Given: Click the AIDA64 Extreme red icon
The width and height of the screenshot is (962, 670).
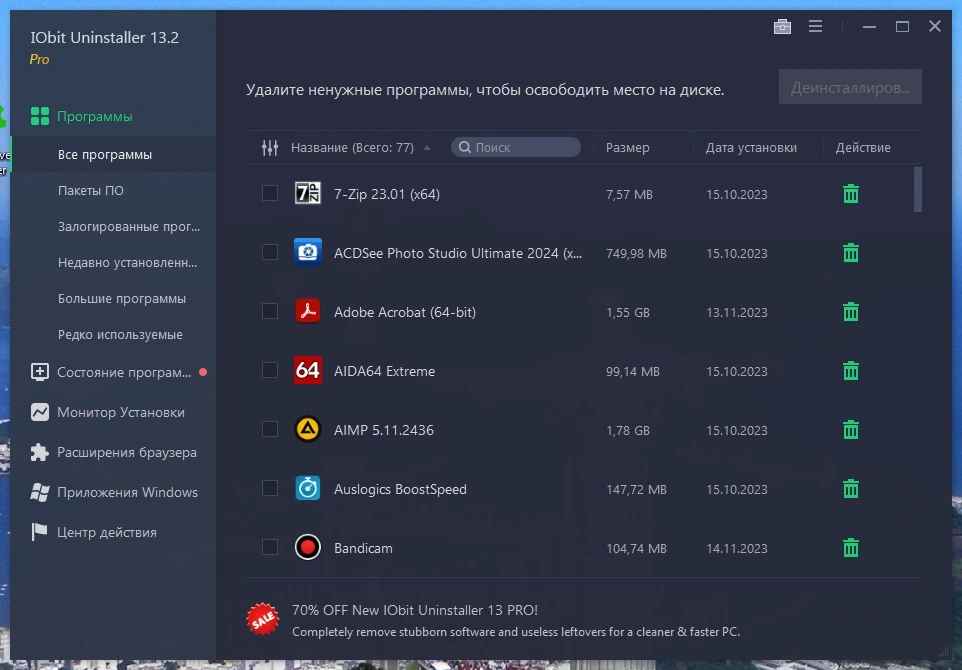Looking at the screenshot, I should 307,370.
